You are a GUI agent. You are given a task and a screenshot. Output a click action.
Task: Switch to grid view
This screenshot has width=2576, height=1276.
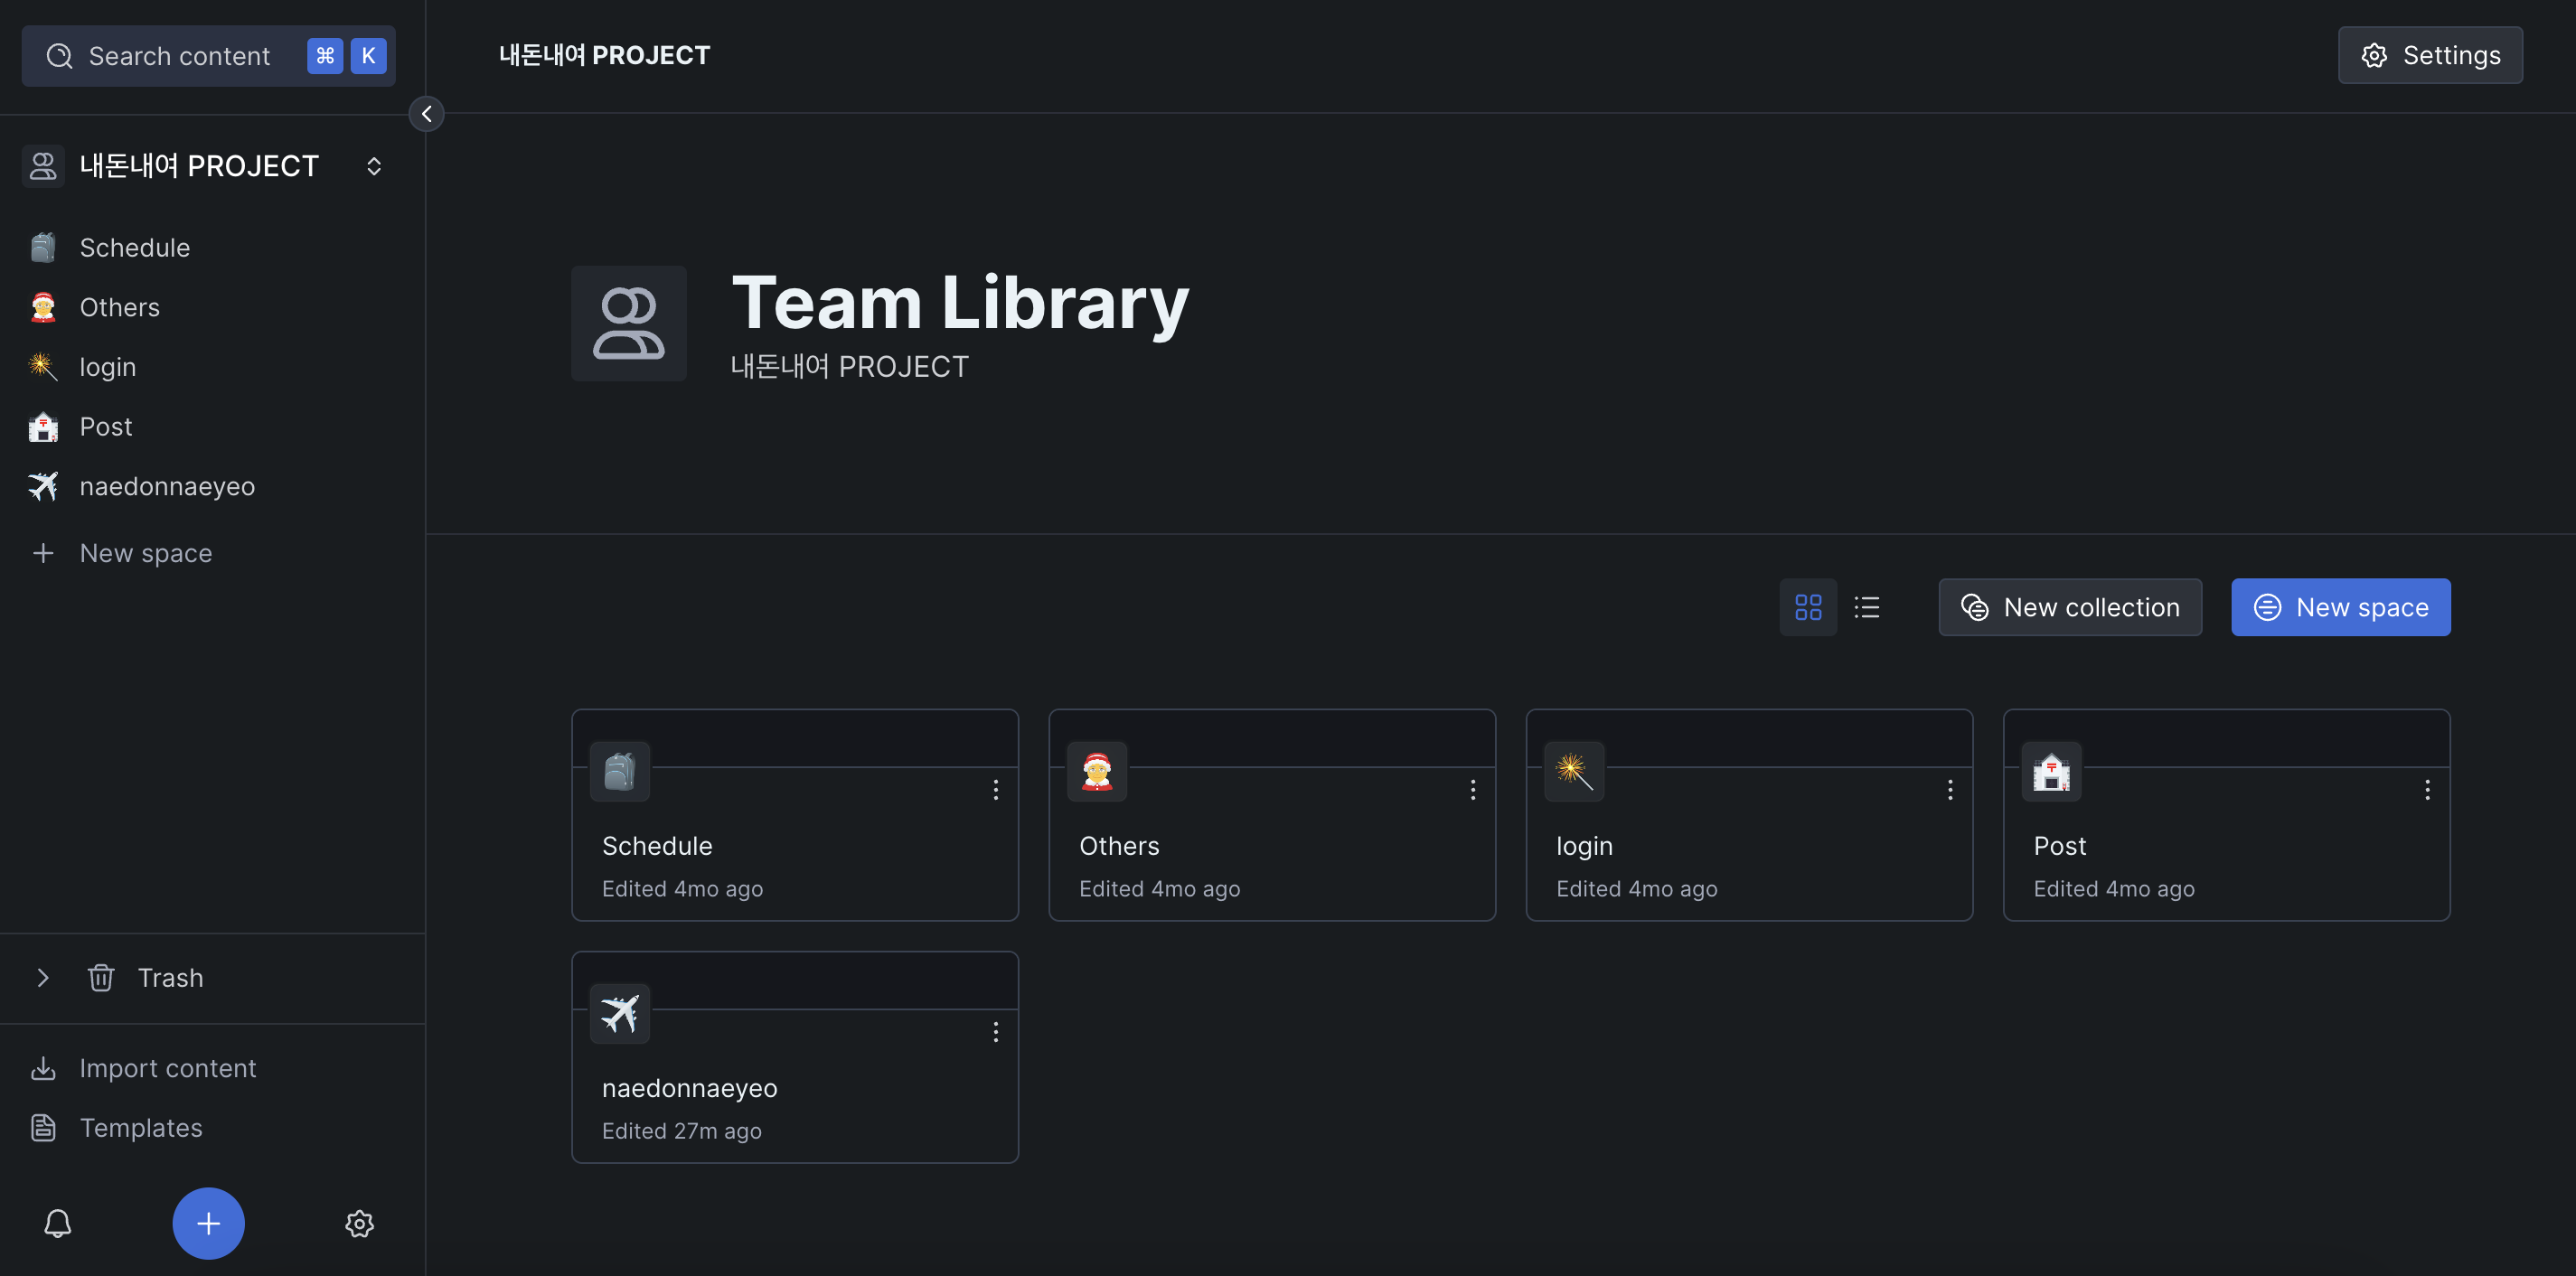click(x=1807, y=607)
